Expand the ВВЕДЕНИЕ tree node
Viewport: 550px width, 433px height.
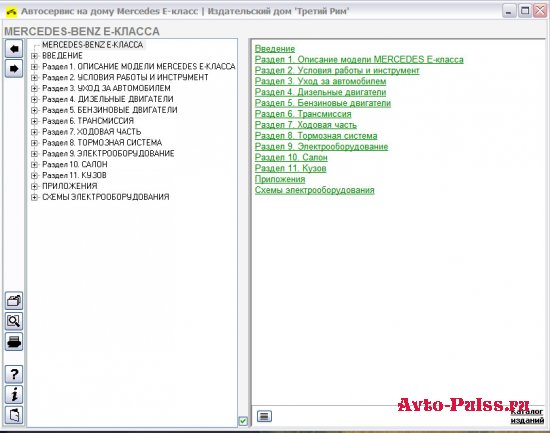point(34,56)
